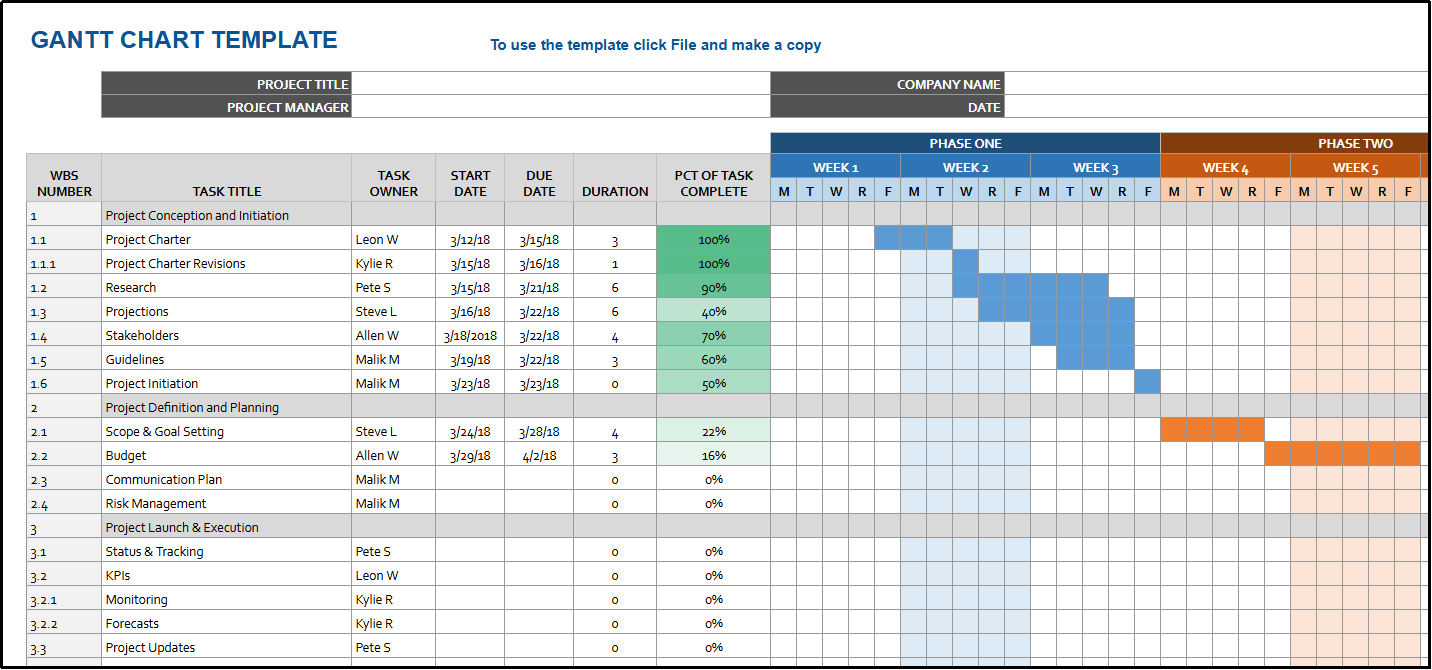Screen dimensions: 1432x670
Task: Select the WEEK 1 header cell
Action: coord(835,167)
